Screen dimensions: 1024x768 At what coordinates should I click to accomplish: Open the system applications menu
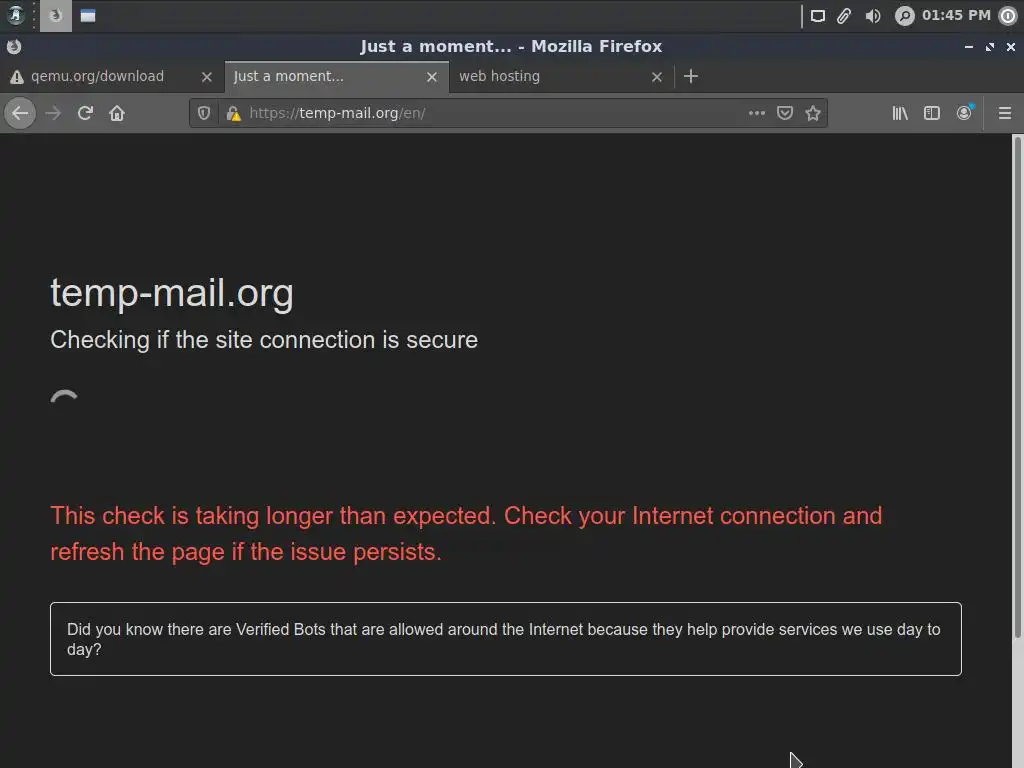pyautogui.click(x=15, y=15)
